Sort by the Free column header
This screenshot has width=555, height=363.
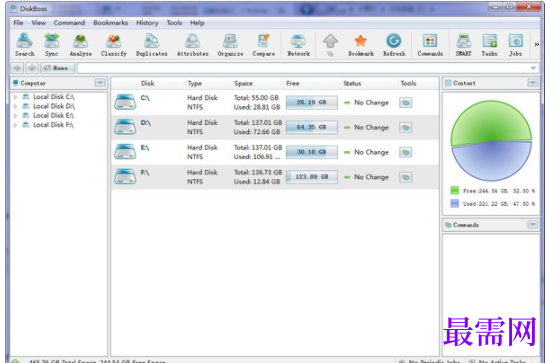coord(293,83)
